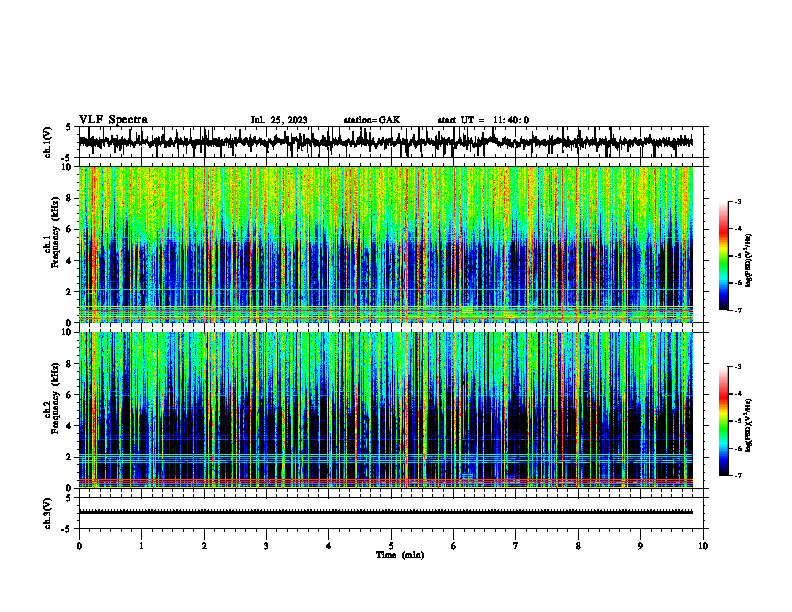Click the ch.1 color scale log(PSD) units label

[749, 261]
